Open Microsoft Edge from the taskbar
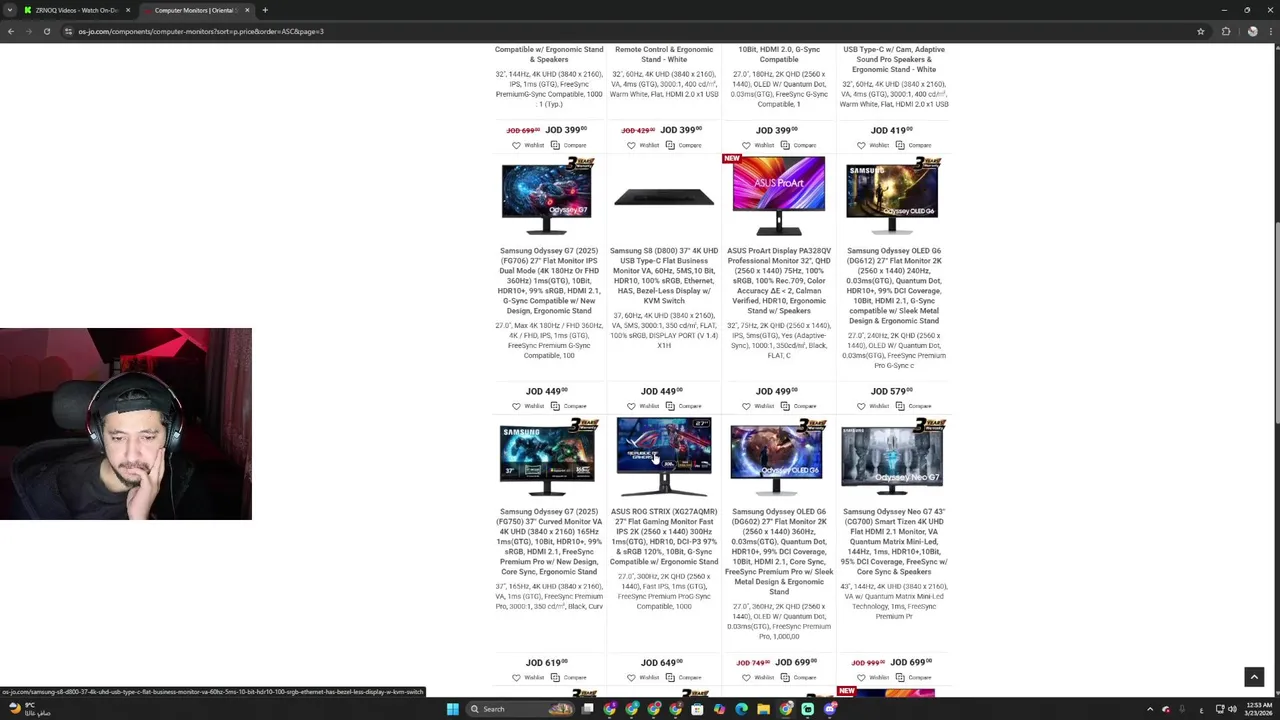The width and height of the screenshot is (1280, 720). point(741,709)
